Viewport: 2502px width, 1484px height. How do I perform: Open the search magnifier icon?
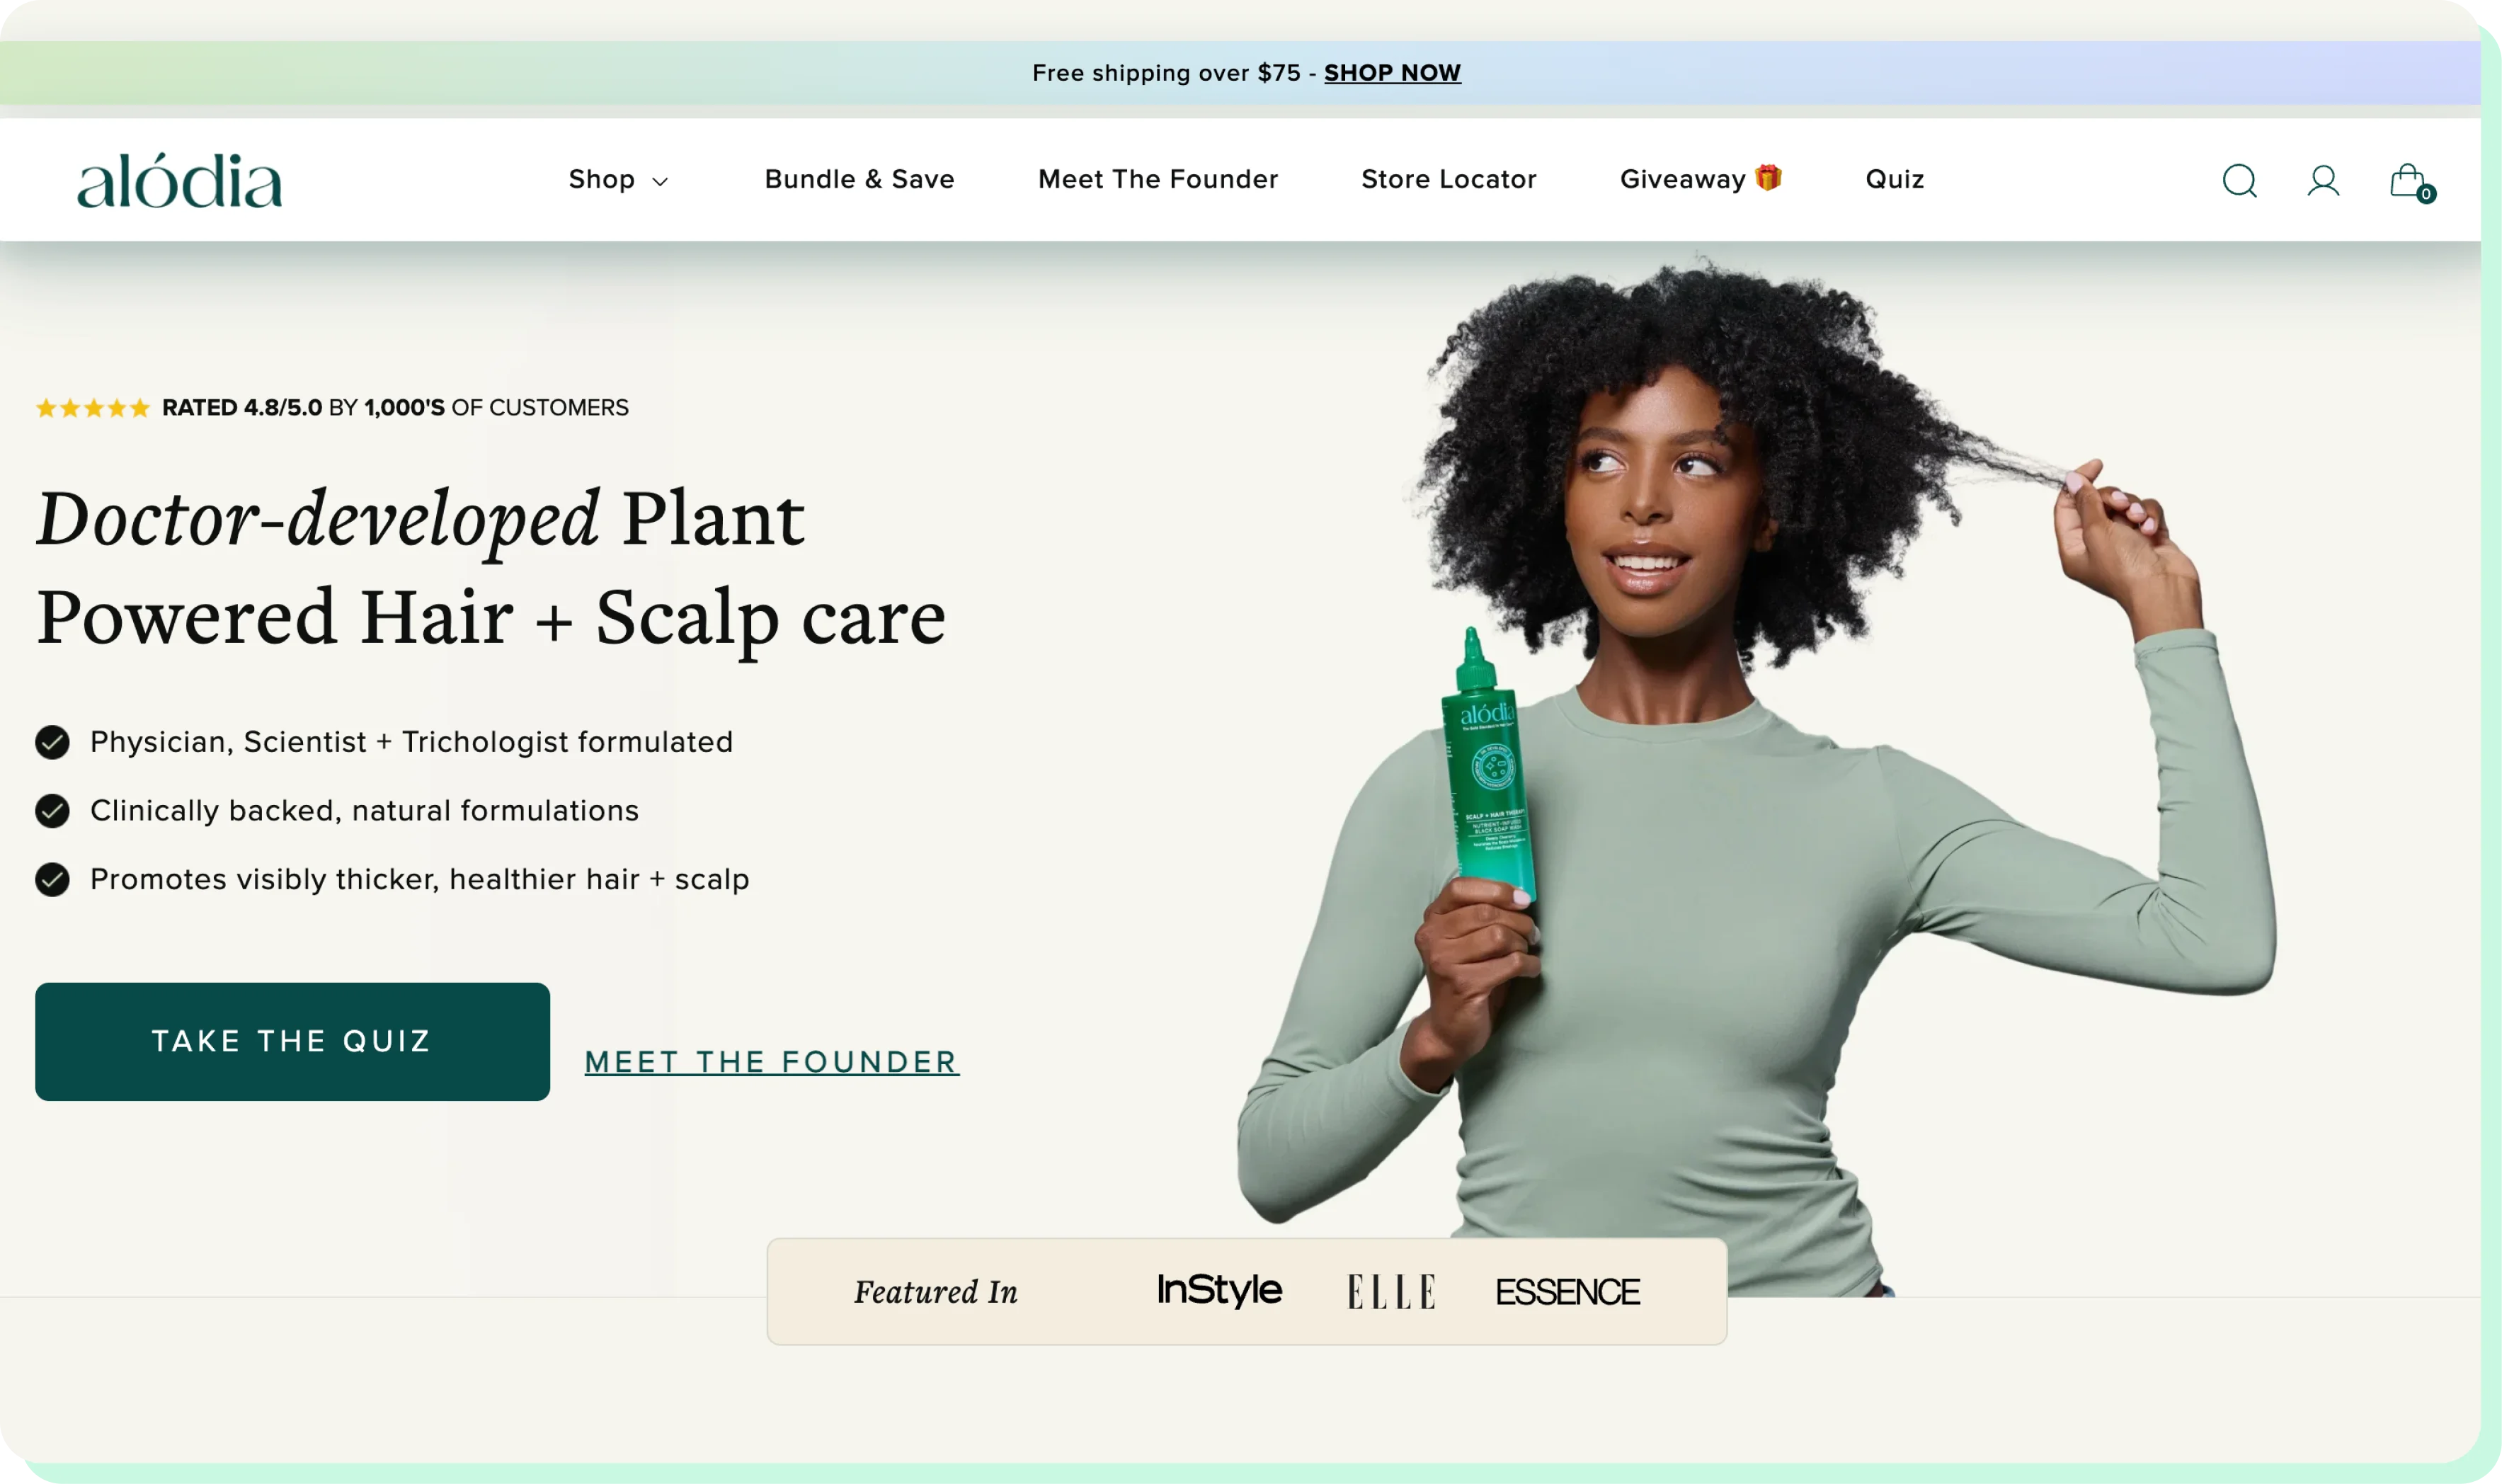coord(2239,181)
